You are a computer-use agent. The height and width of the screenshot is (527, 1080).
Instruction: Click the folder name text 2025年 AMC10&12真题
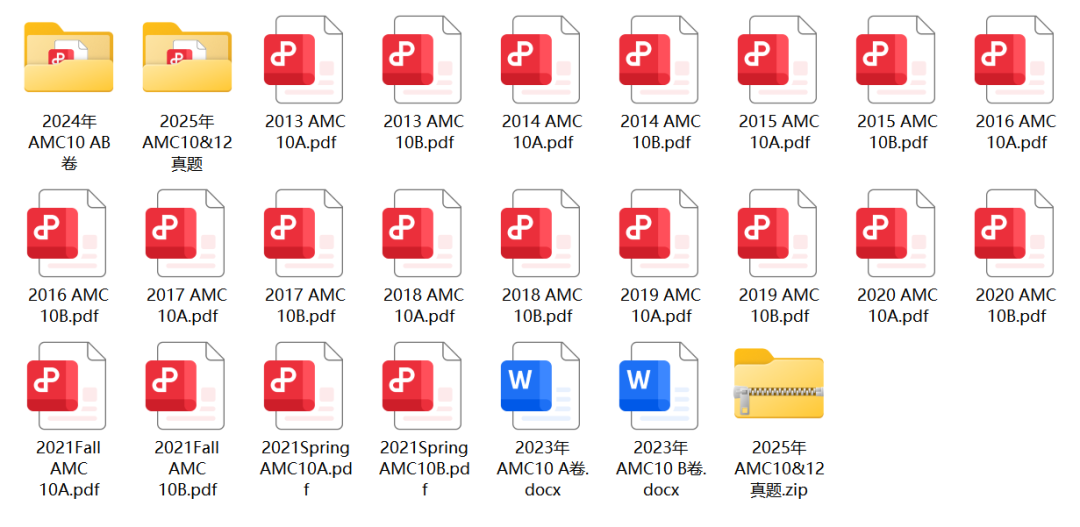pos(187,143)
